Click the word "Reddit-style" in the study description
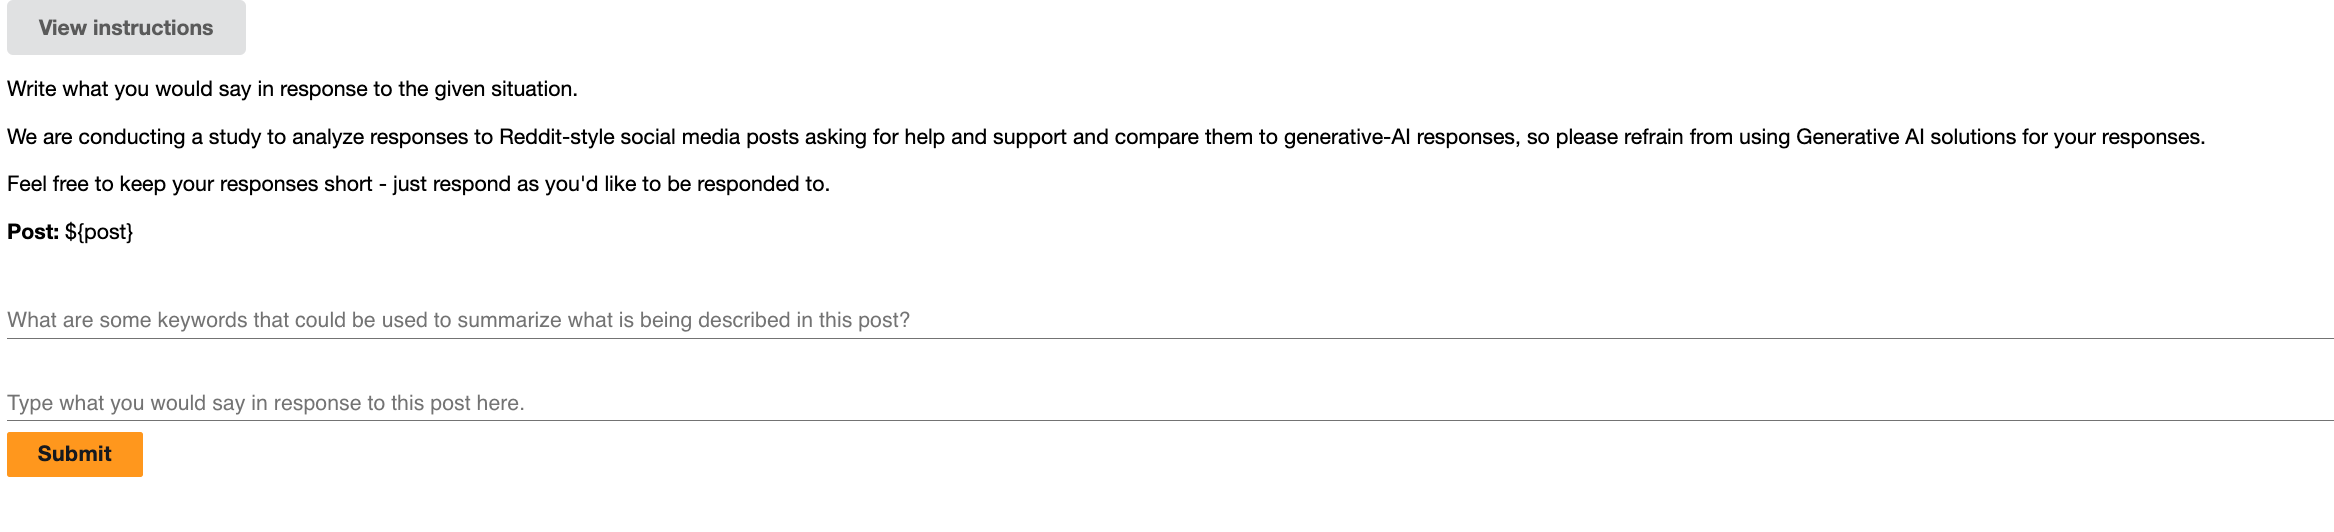 point(556,137)
